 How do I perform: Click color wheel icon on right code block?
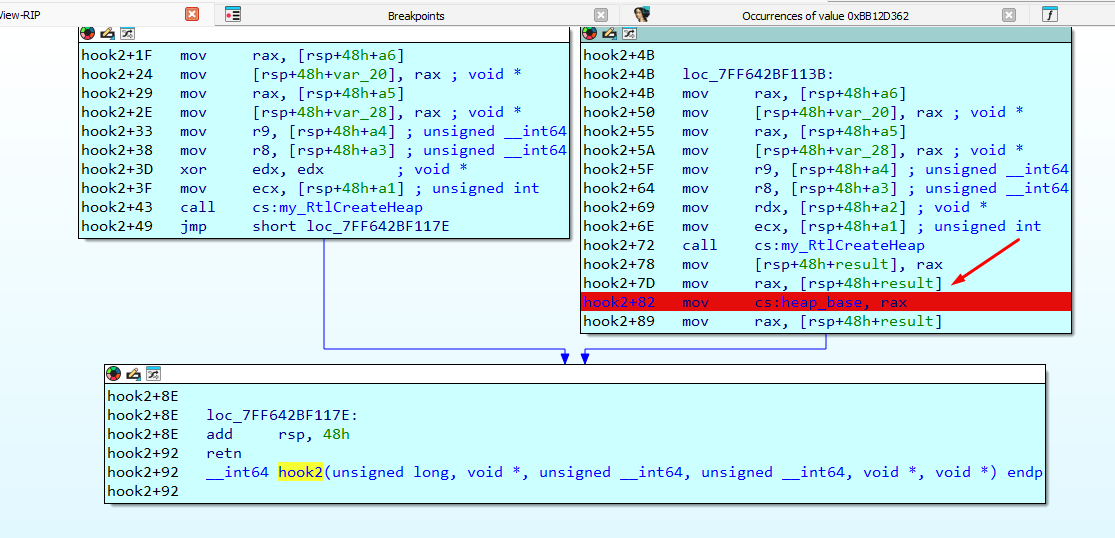click(589, 33)
